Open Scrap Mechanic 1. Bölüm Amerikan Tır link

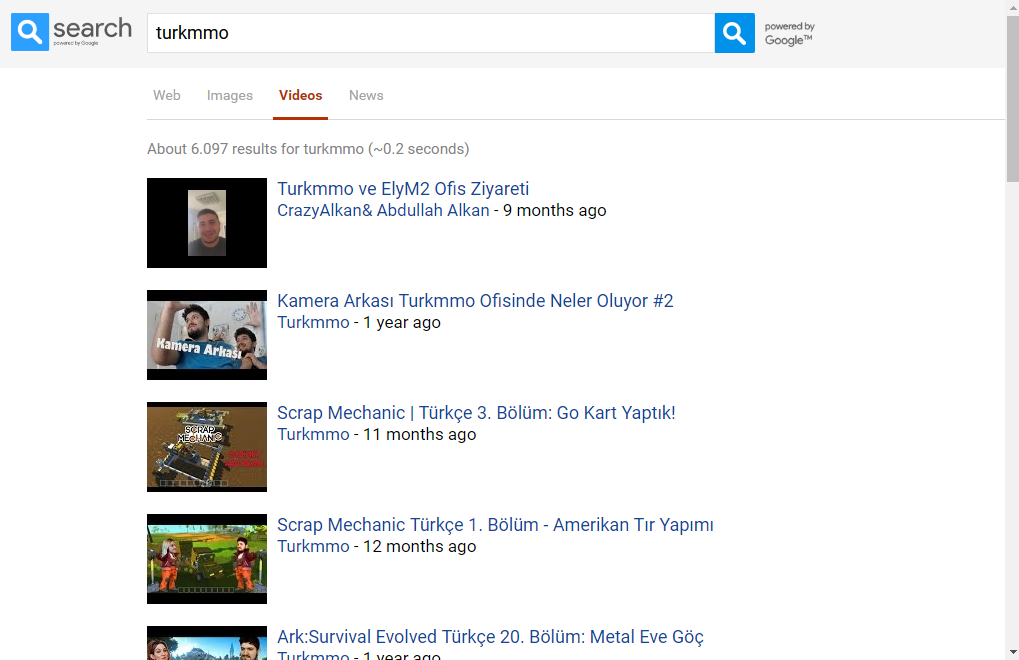click(x=495, y=525)
